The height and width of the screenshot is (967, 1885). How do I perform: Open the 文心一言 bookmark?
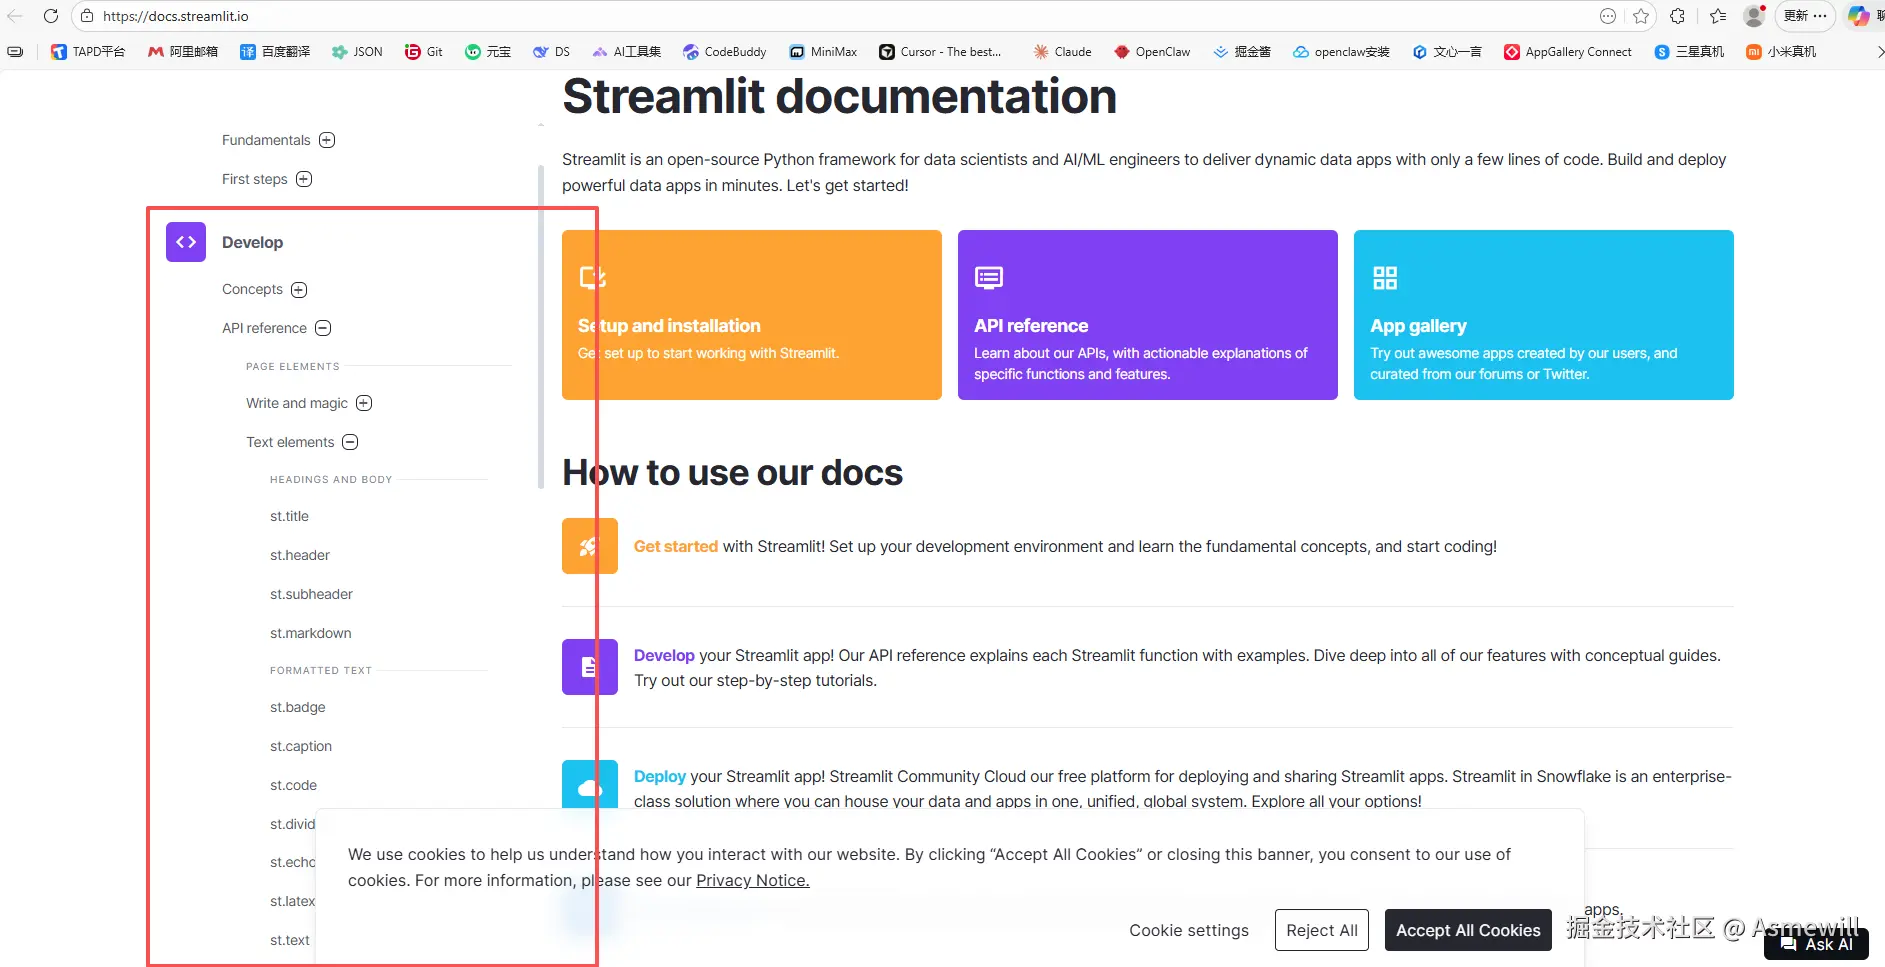(1447, 52)
